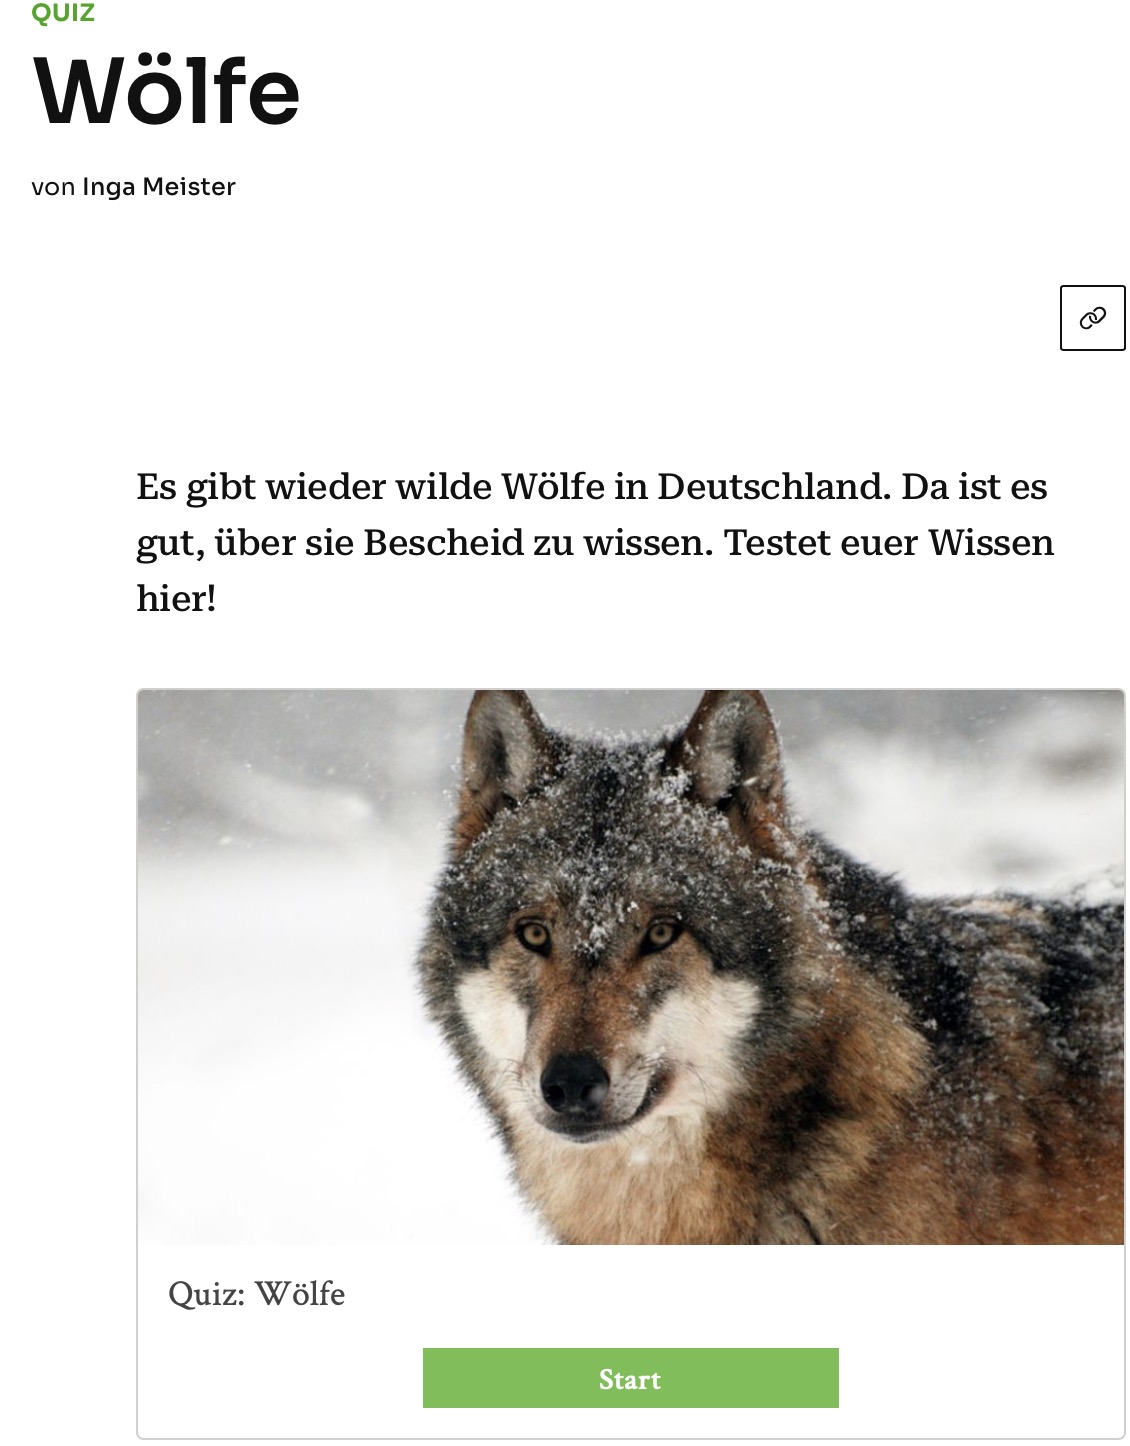Open author Inga Meister's profile
Screen dimensions: 1130x1446
159,187
